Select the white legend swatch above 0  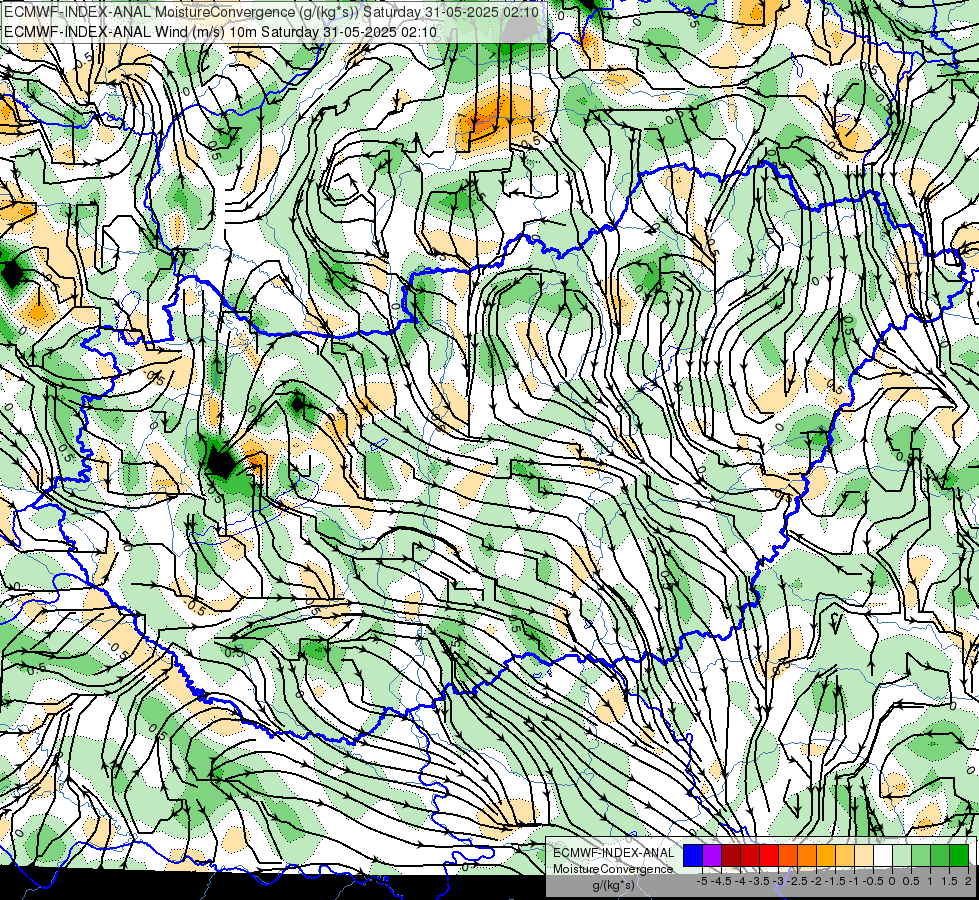pyautogui.click(x=883, y=856)
